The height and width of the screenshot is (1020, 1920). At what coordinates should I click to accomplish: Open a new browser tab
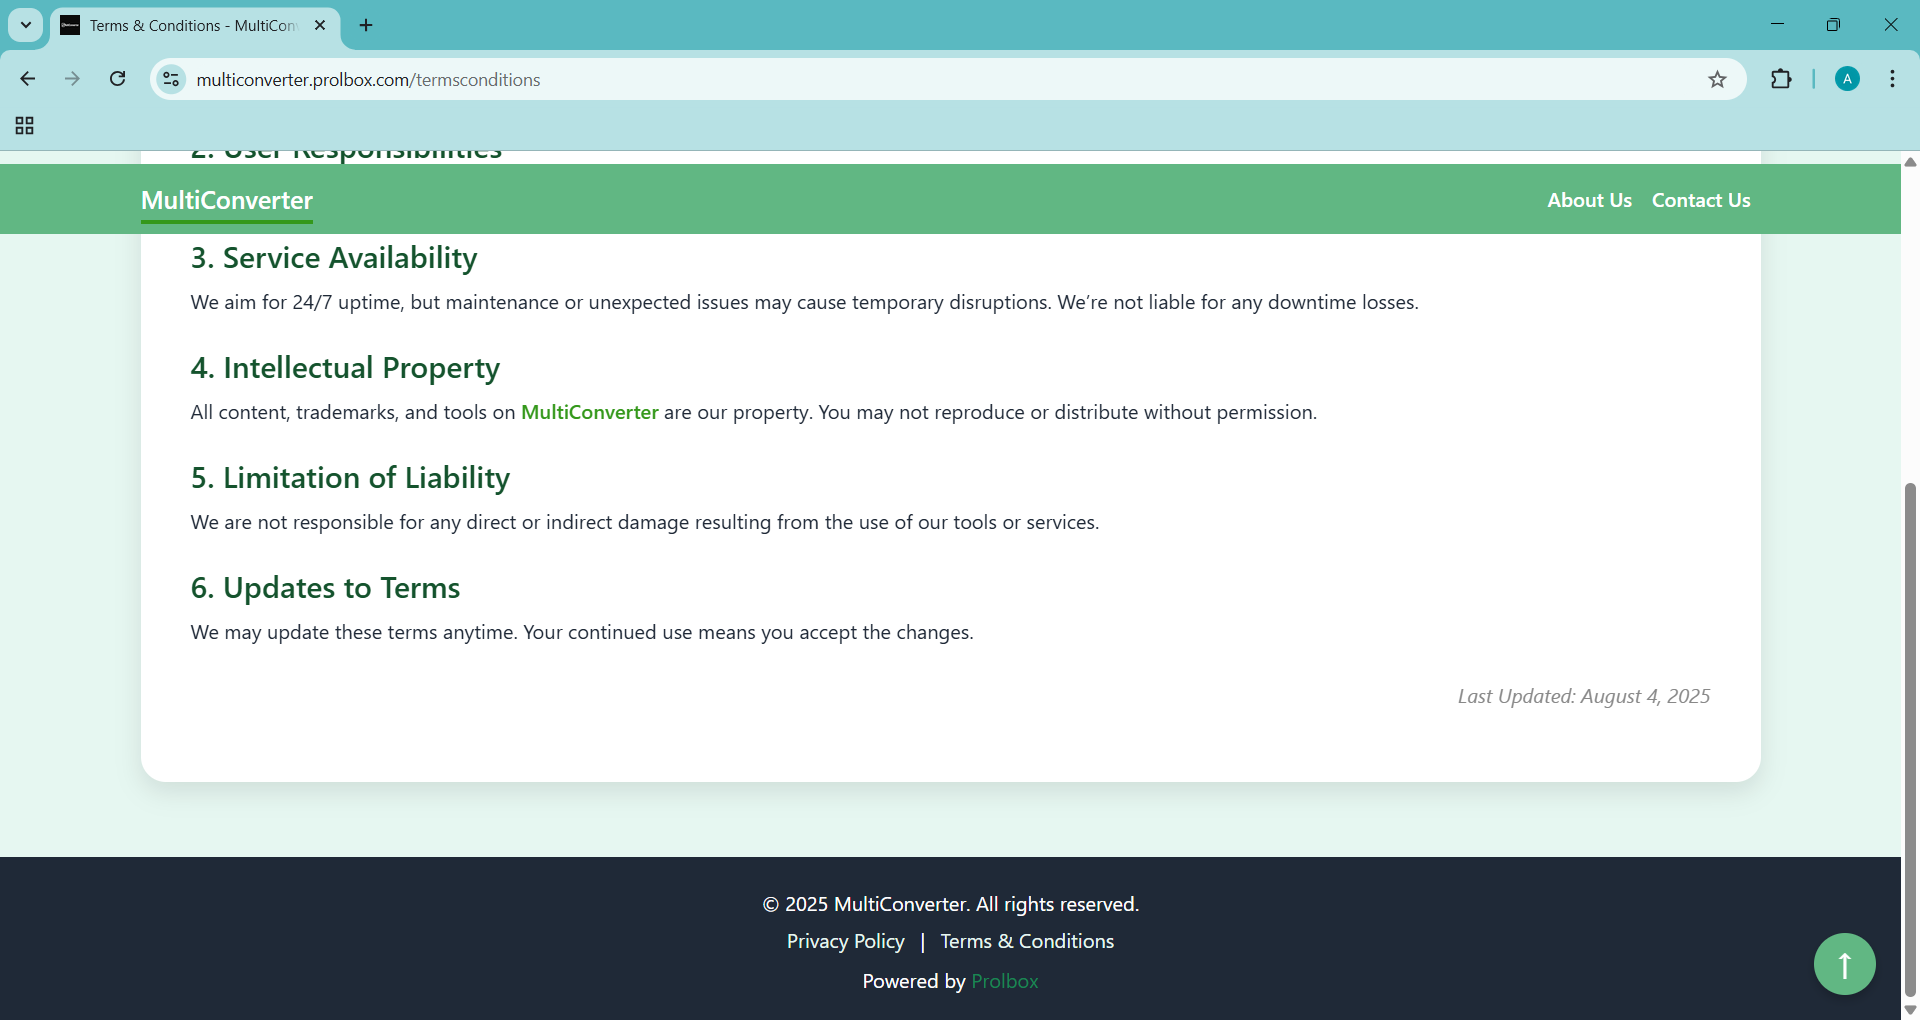coord(366,25)
